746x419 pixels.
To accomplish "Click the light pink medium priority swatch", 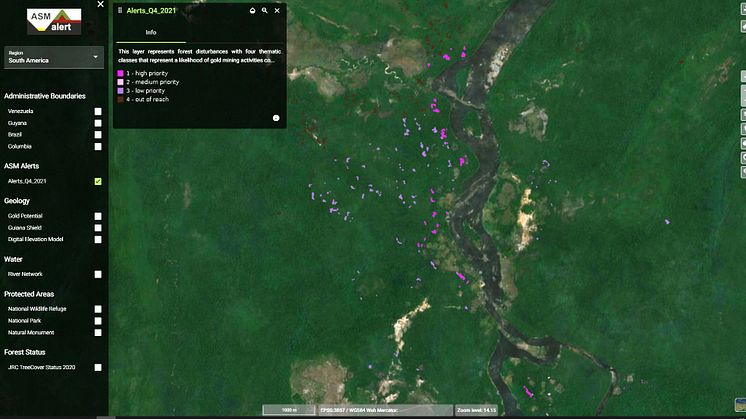I will point(120,82).
